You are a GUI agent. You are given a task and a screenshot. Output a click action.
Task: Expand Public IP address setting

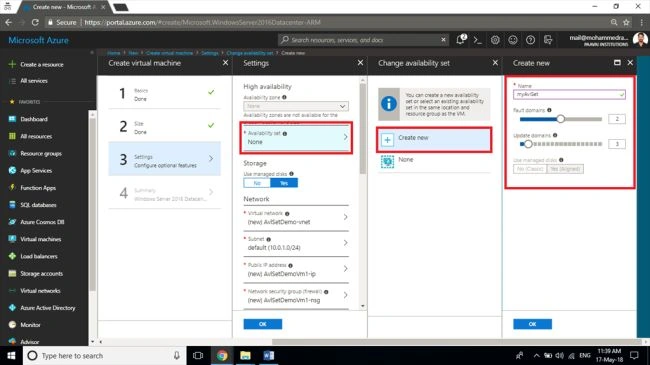click(296, 270)
